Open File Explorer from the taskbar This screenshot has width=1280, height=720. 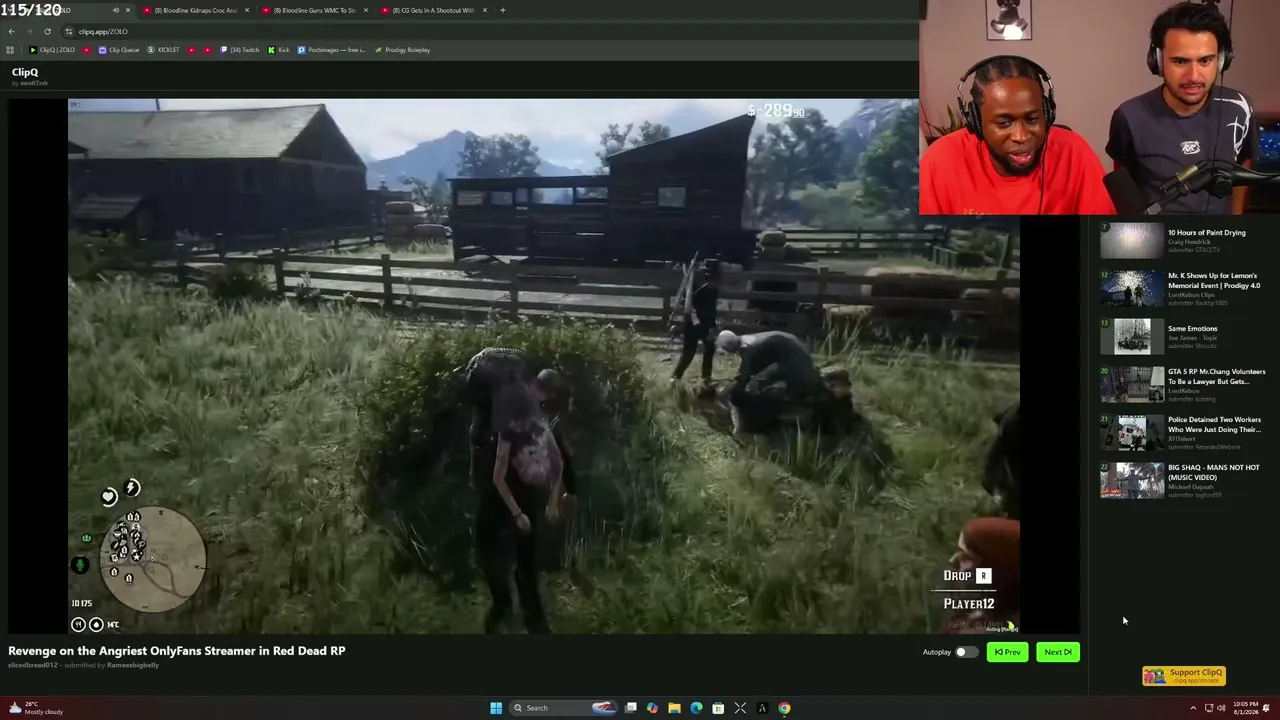click(x=674, y=708)
